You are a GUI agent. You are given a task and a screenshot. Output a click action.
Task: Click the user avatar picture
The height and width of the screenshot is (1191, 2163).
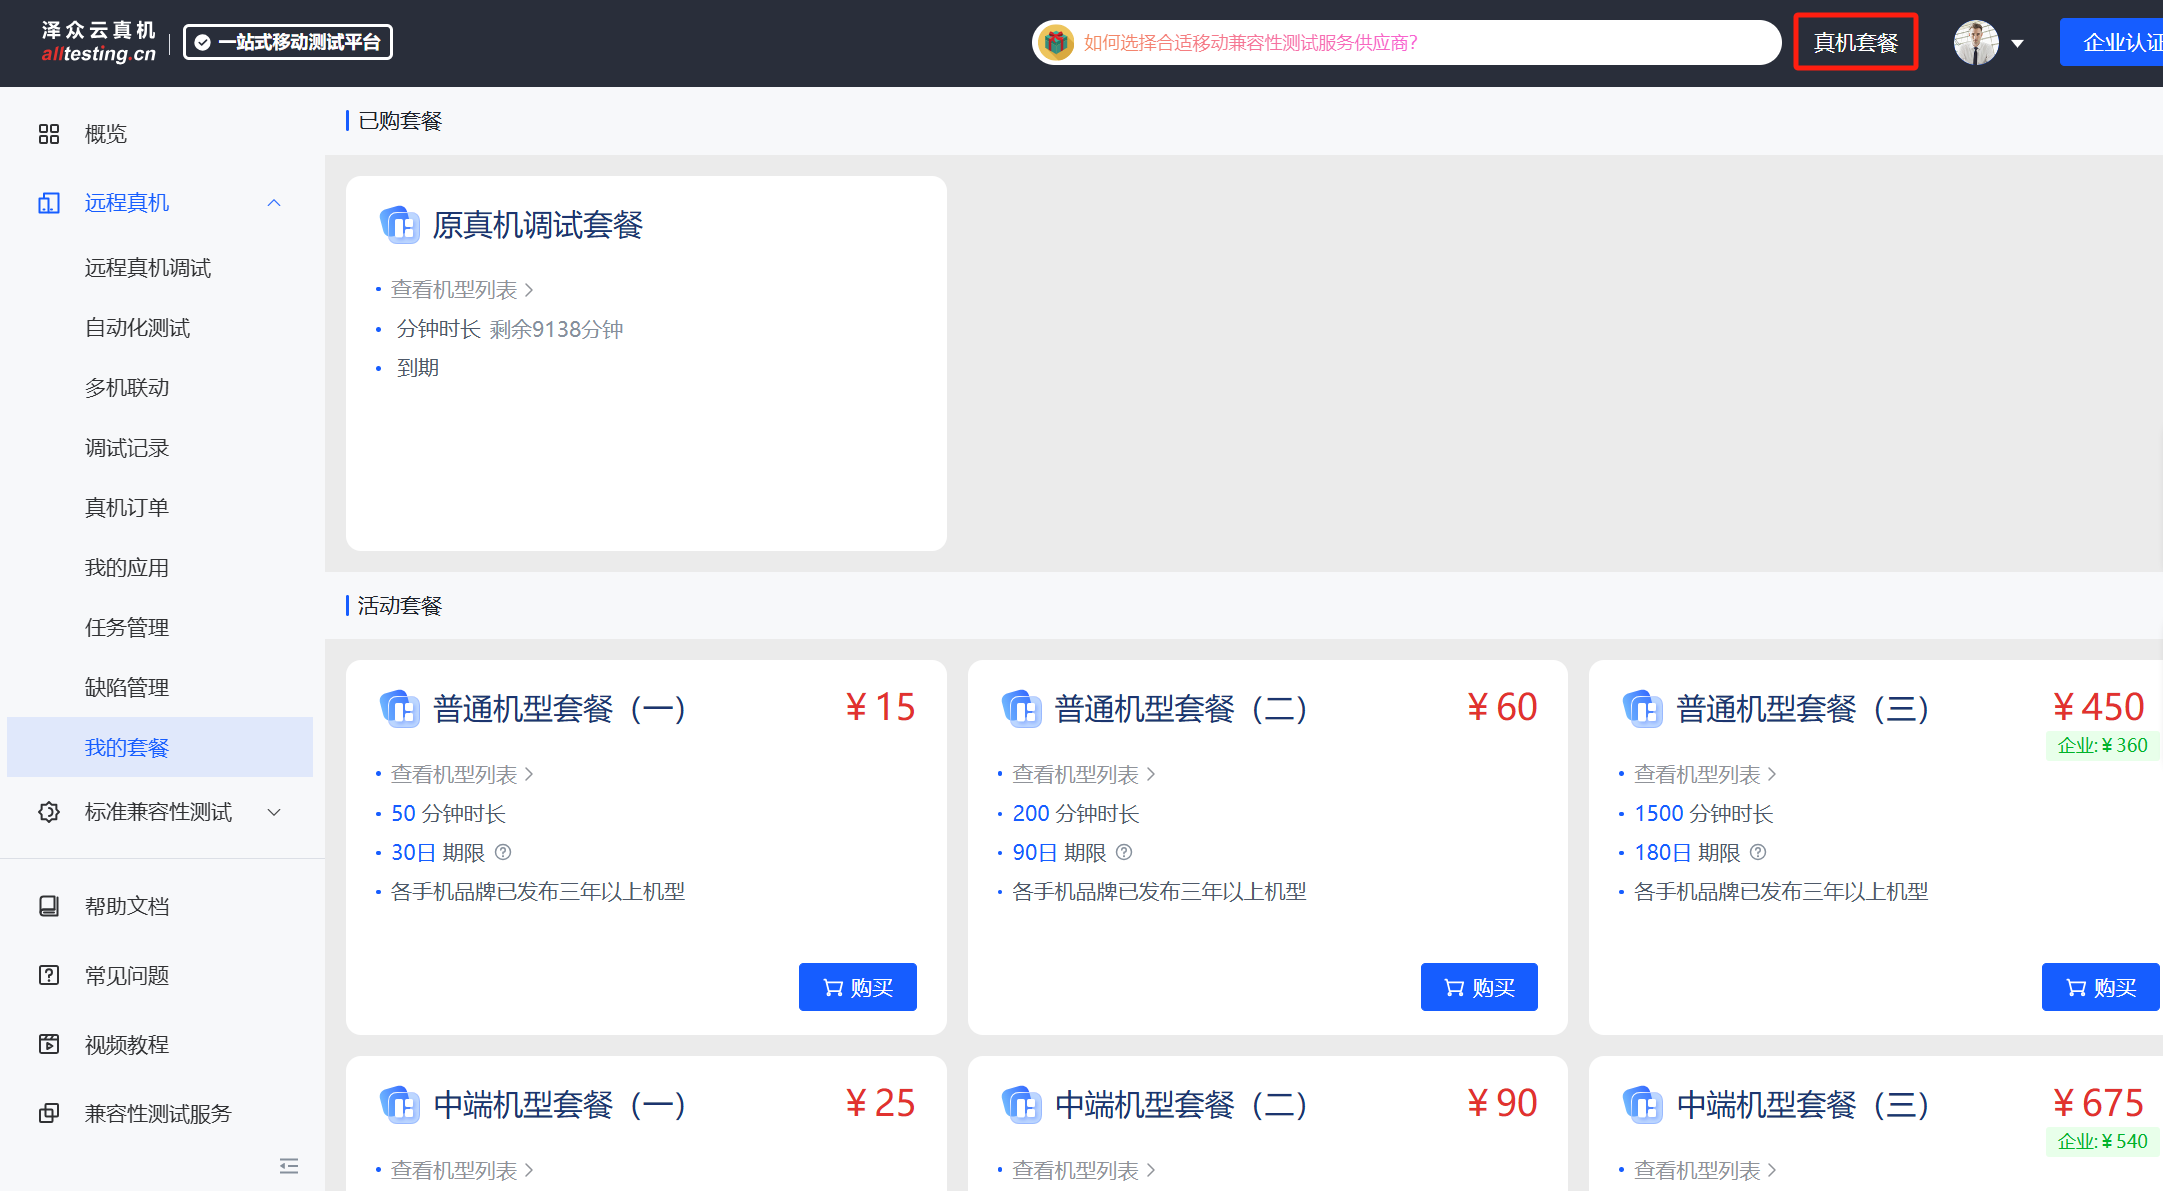(1975, 43)
